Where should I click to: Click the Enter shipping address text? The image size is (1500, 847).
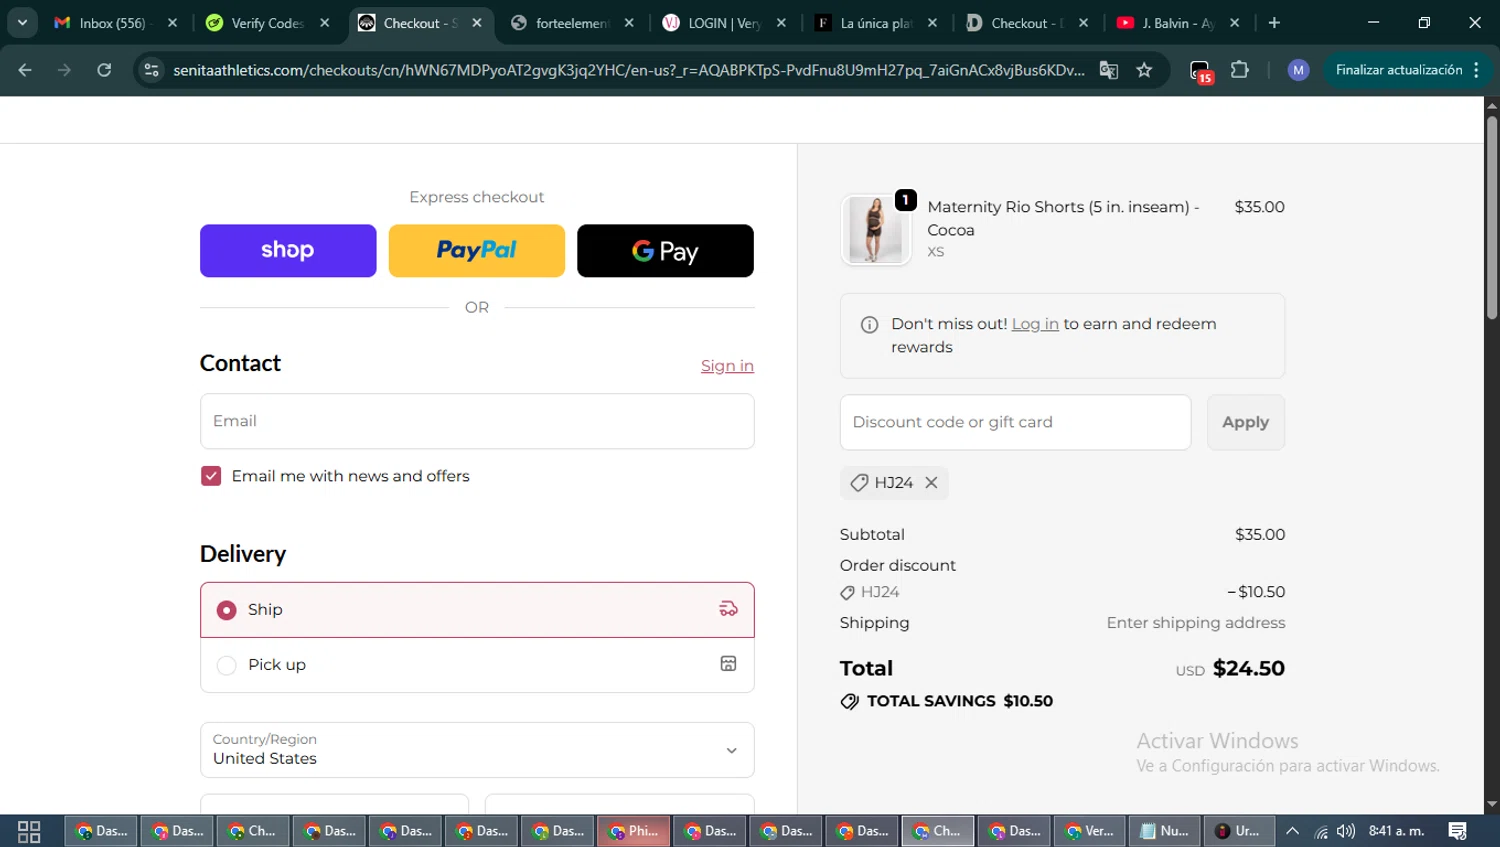click(1196, 623)
